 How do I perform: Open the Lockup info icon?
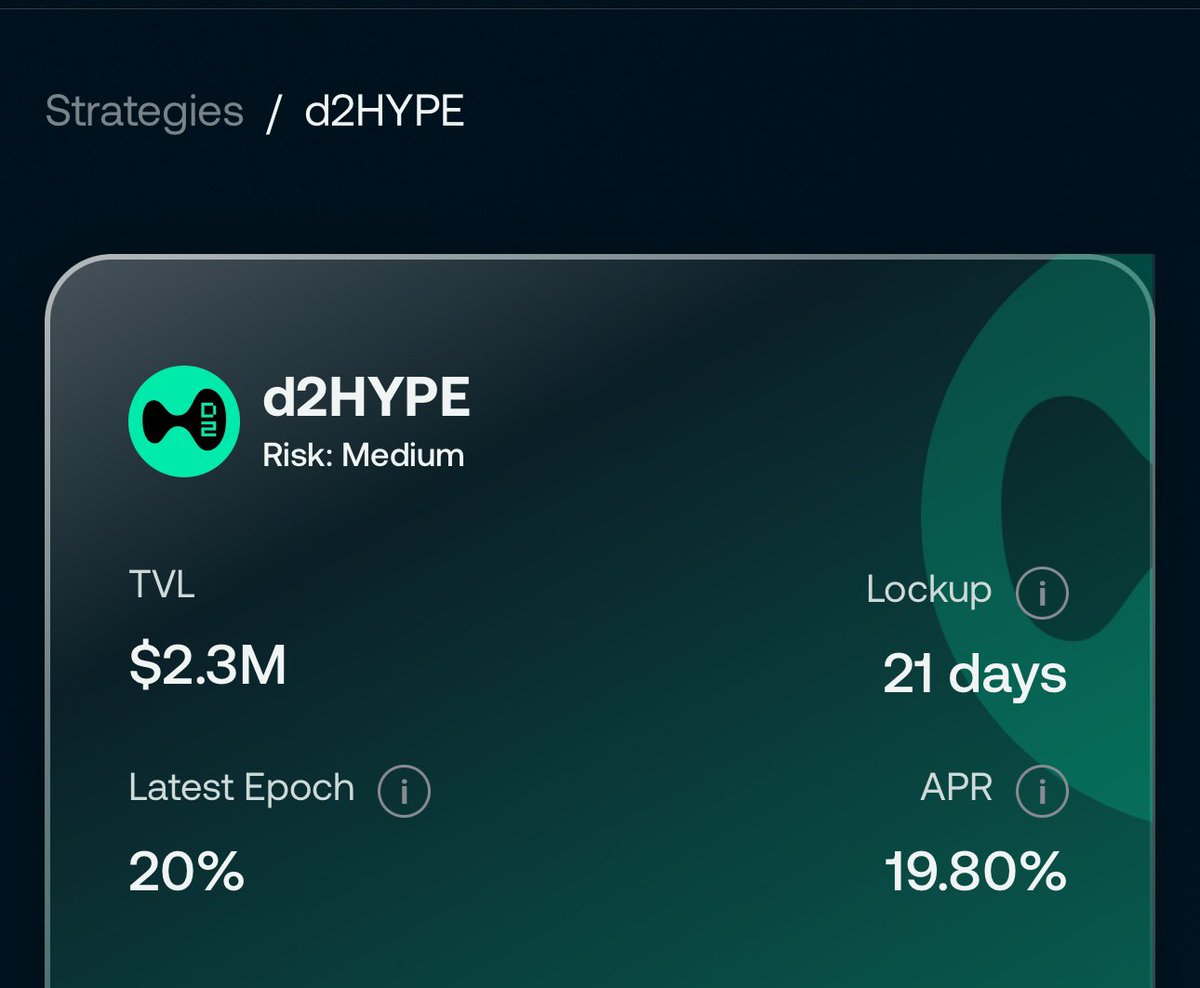(1042, 593)
